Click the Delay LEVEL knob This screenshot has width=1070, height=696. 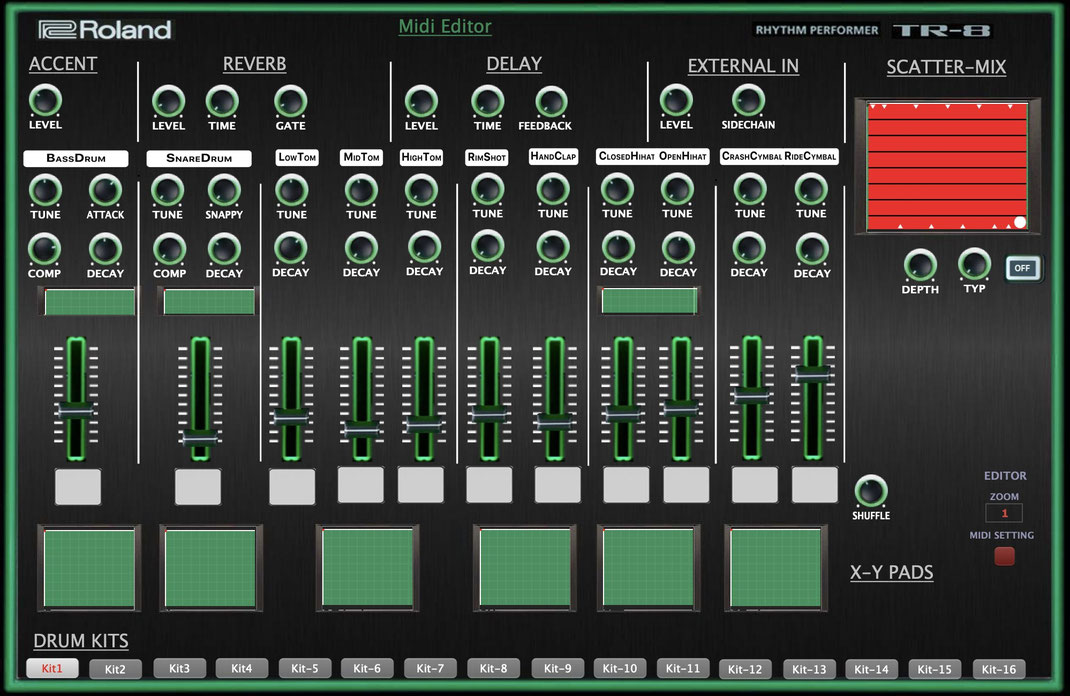coord(421,102)
